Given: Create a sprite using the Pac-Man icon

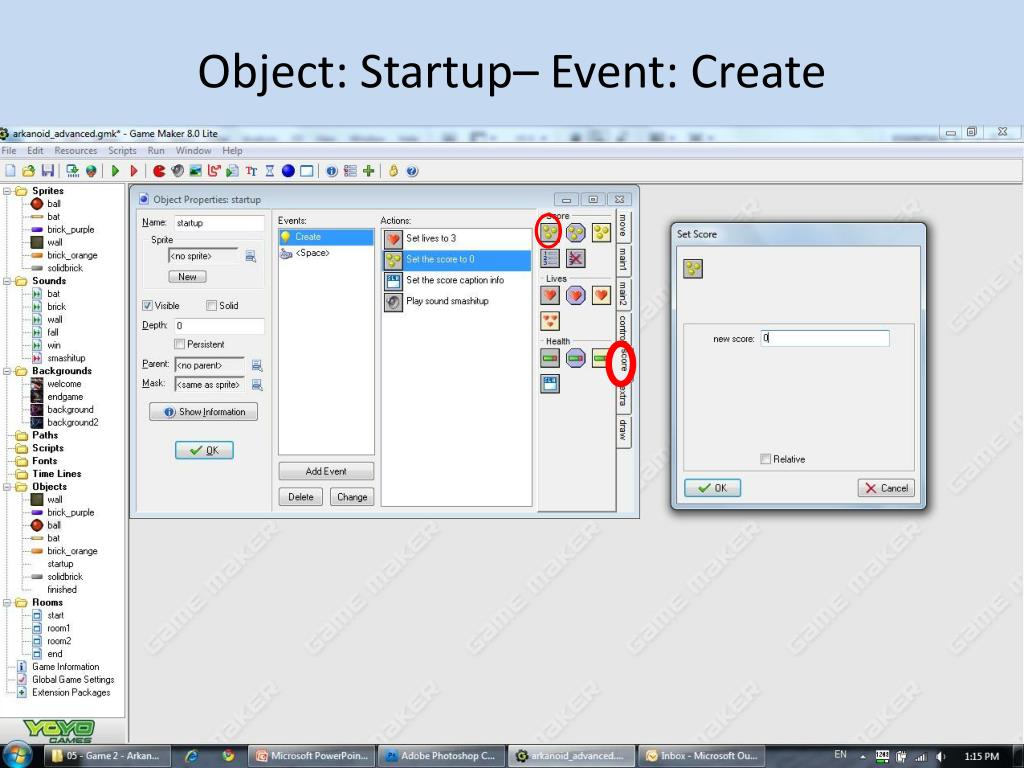Looking at the screenshot, I should pos(159,171).
